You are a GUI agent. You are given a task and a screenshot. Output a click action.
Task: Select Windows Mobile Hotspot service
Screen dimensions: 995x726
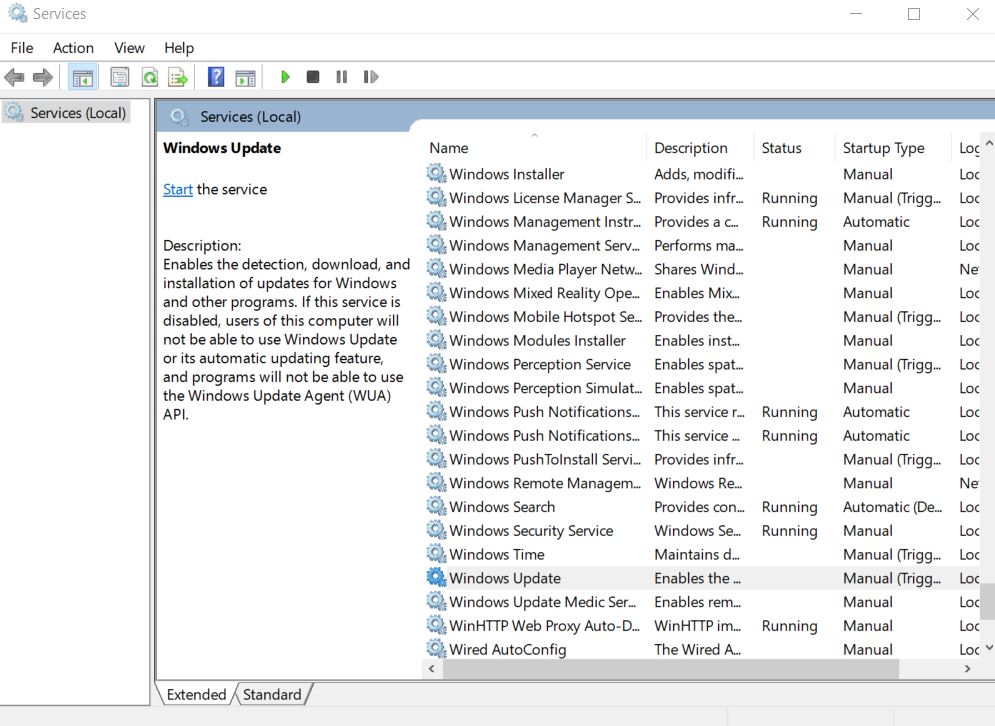point(701,317)
